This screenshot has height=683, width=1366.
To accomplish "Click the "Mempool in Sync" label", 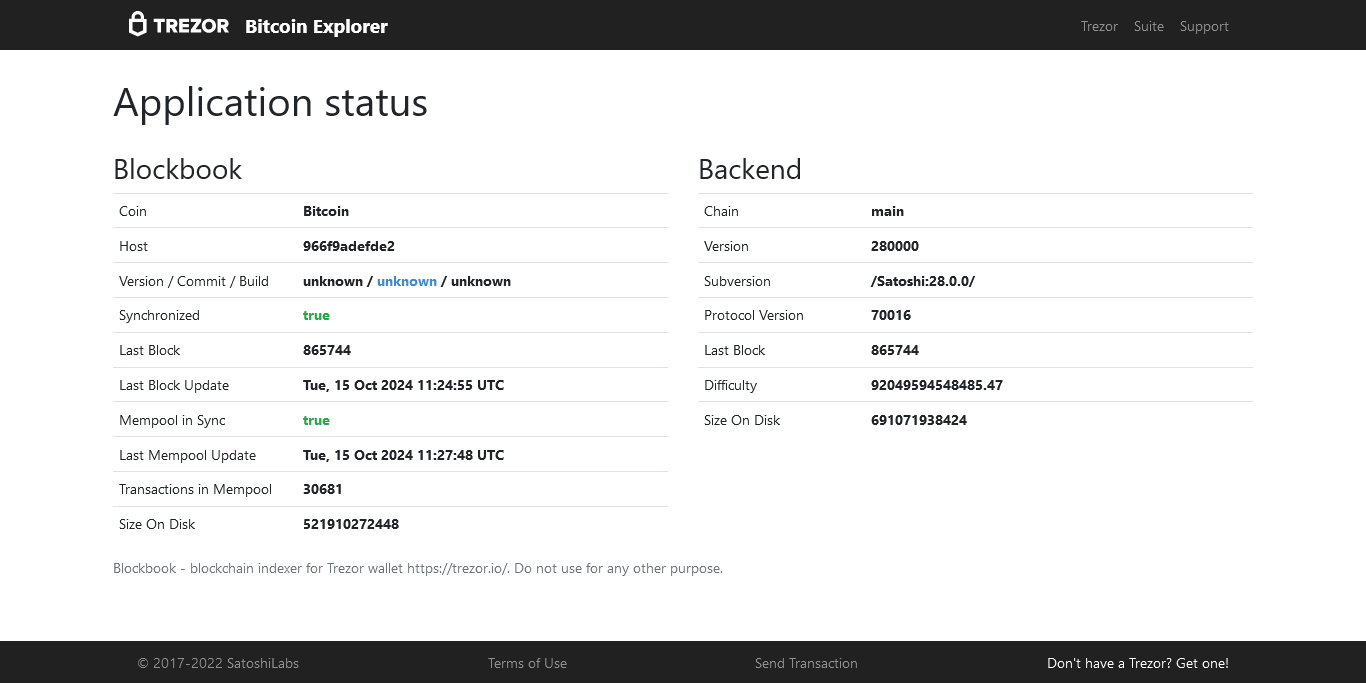I will tap(172, 420).
